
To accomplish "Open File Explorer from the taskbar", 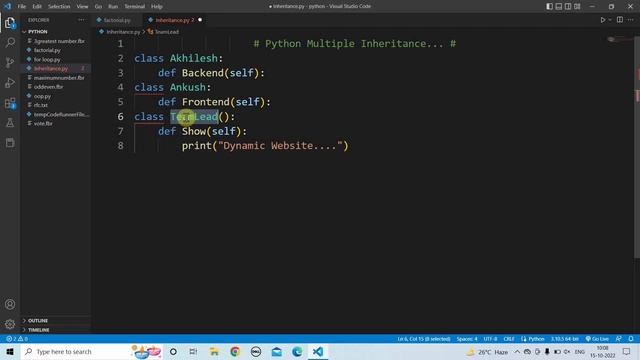I will (214, 351).
